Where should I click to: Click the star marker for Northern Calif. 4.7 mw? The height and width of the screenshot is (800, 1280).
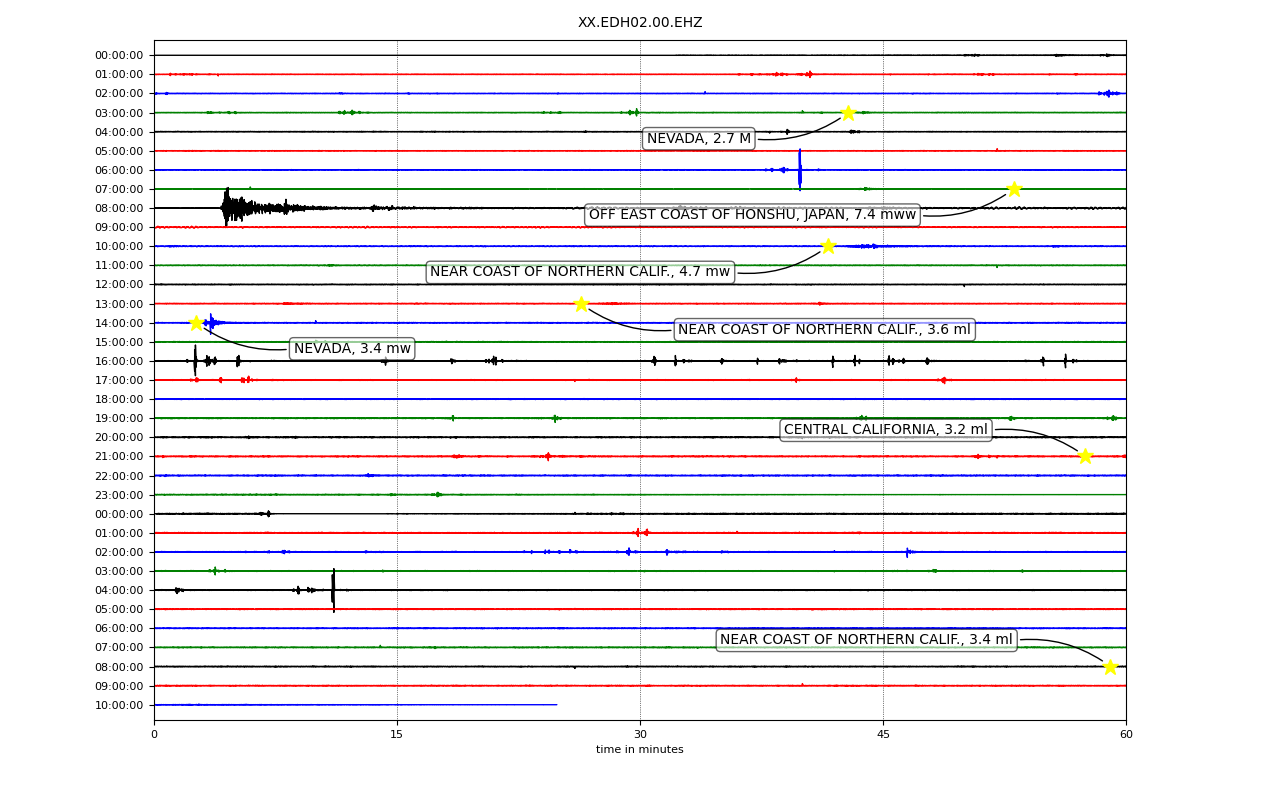tap(828, 246)
